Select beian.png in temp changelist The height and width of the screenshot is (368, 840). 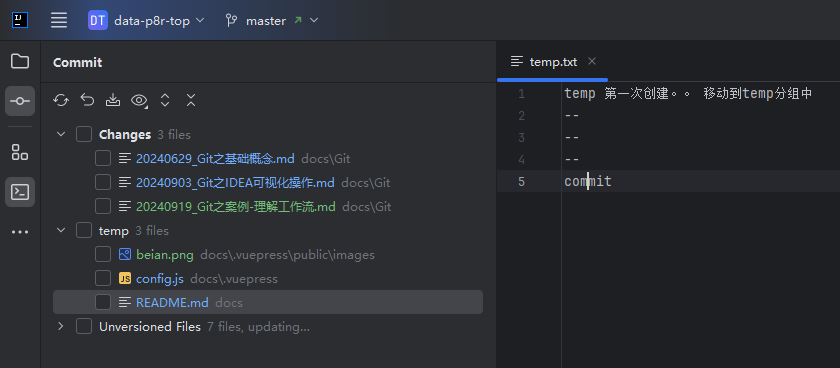pyautogui.click(x=164, y=255)
